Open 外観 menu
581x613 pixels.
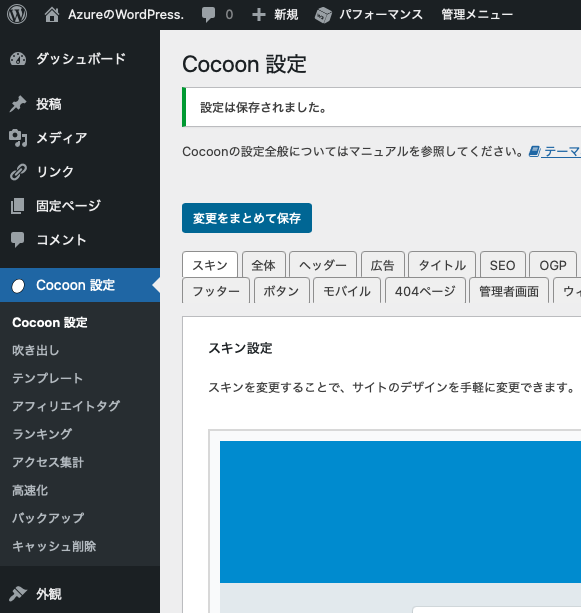pyautogui.click(x=49, y=594)
